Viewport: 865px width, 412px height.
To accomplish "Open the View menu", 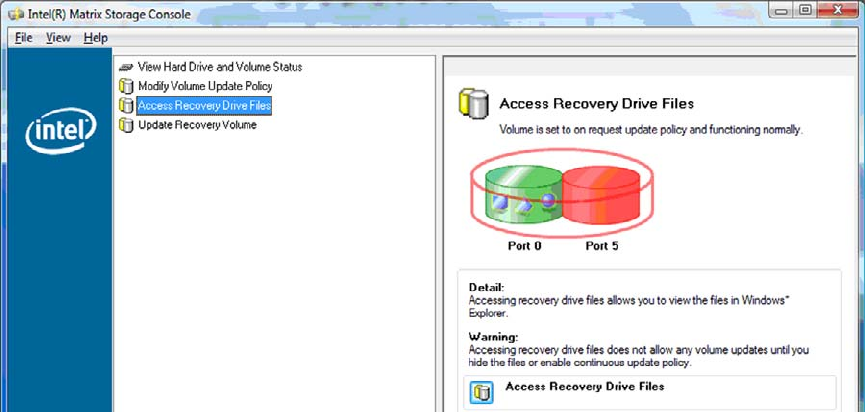I will [58, 38].
